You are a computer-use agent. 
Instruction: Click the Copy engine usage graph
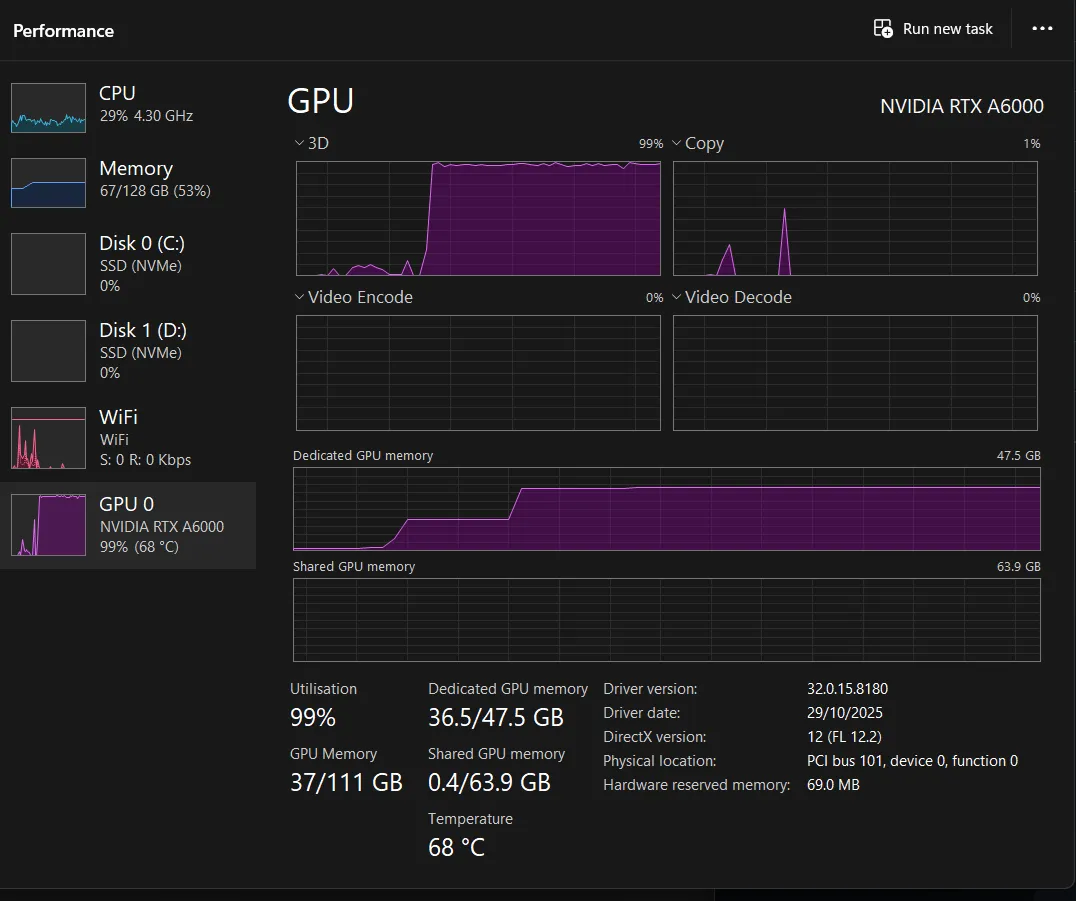pos(855,218)
